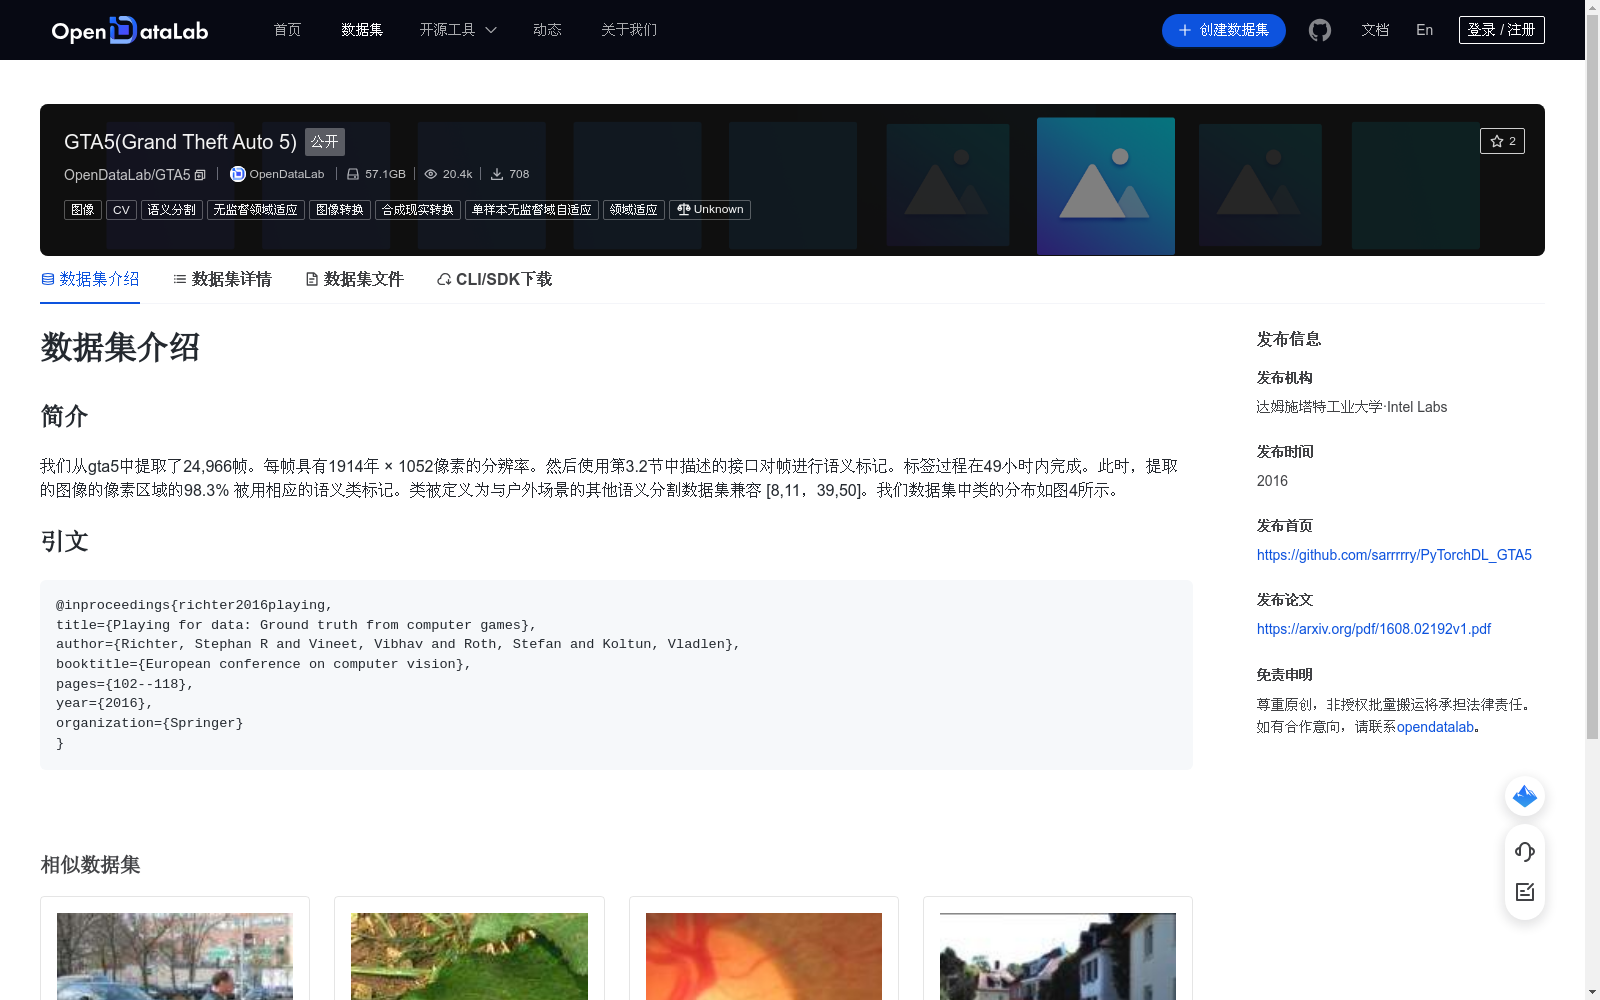Click the first similar dataset thumbnail
This screenshot has width=1600, height=1000.
point(175,956)
